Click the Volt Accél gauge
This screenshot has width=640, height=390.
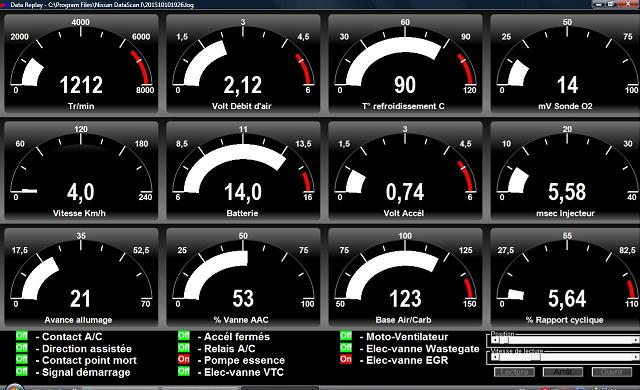(x=405, y=171)
